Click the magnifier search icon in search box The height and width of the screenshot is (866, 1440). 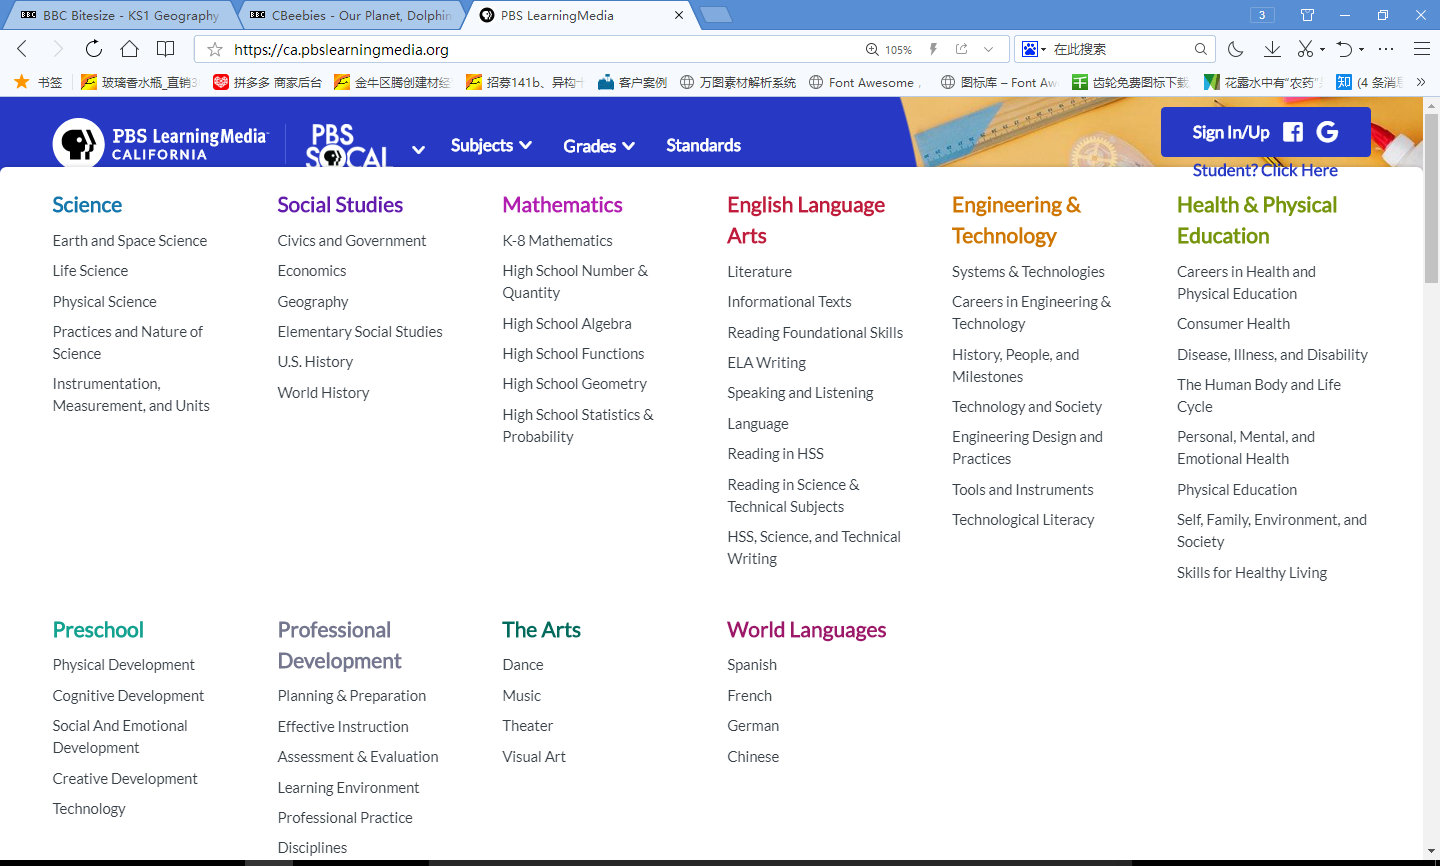click(1200, 49)
